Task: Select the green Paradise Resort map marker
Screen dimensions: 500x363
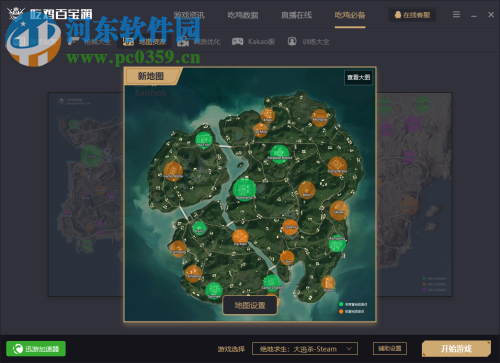Action: 280,154
